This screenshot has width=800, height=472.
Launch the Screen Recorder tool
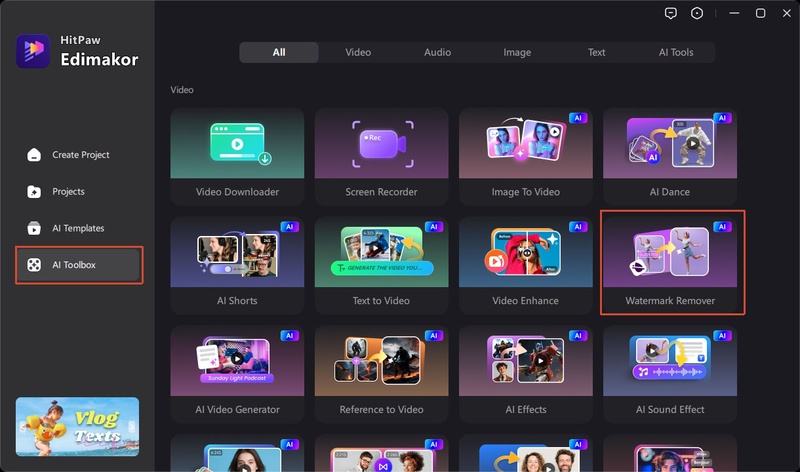[381, 157]
